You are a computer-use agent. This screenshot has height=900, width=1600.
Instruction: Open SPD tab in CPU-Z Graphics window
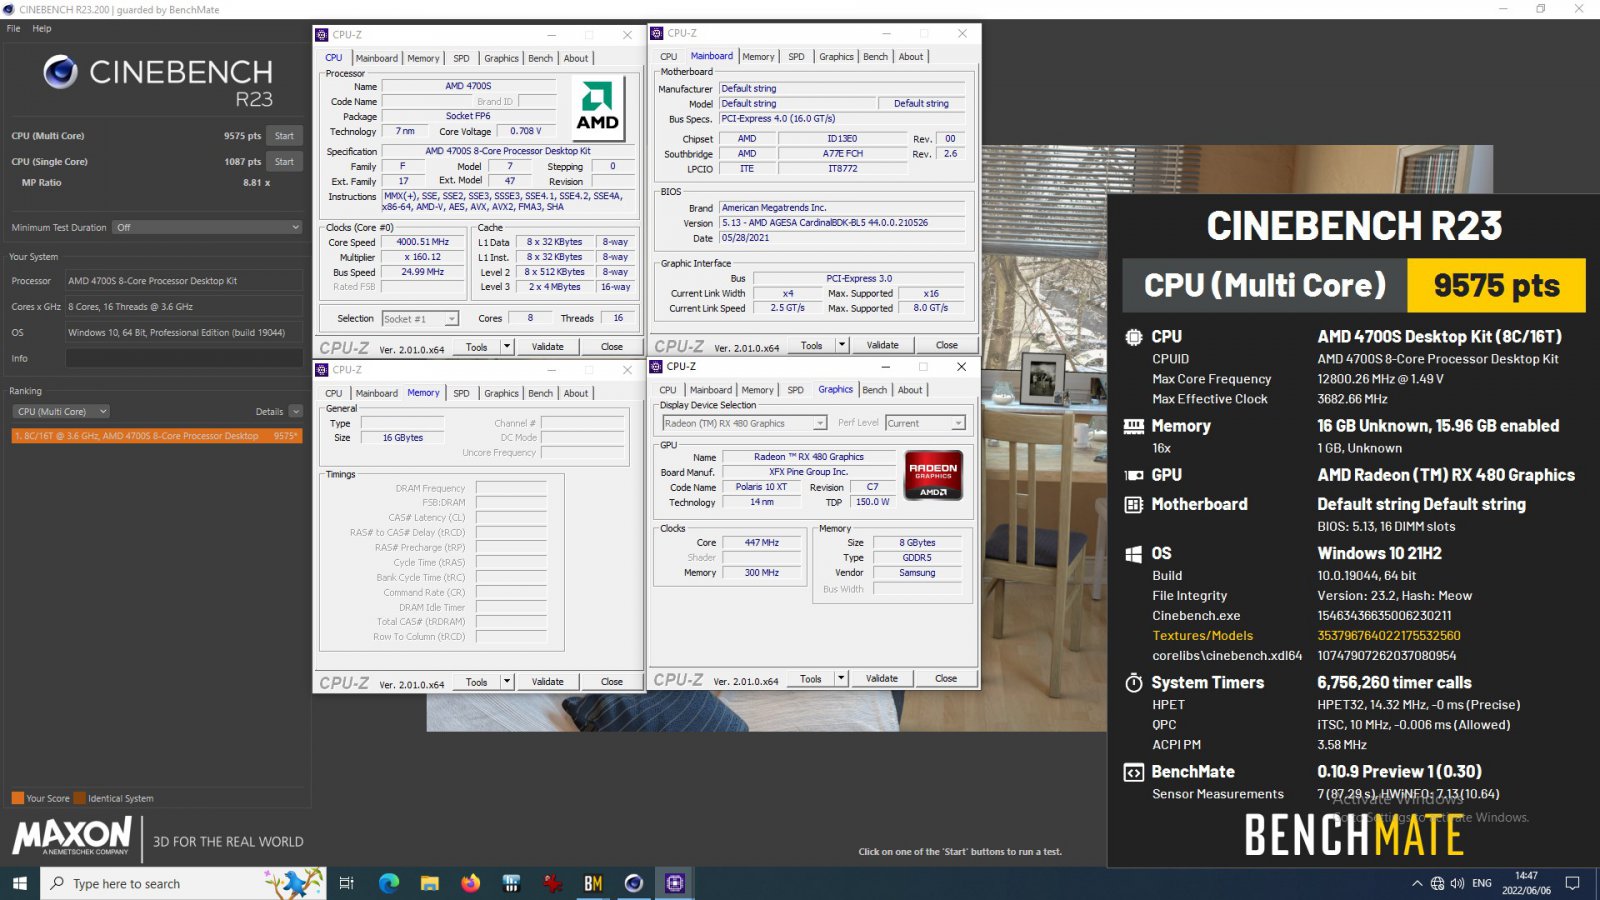[x=795, y=390]
